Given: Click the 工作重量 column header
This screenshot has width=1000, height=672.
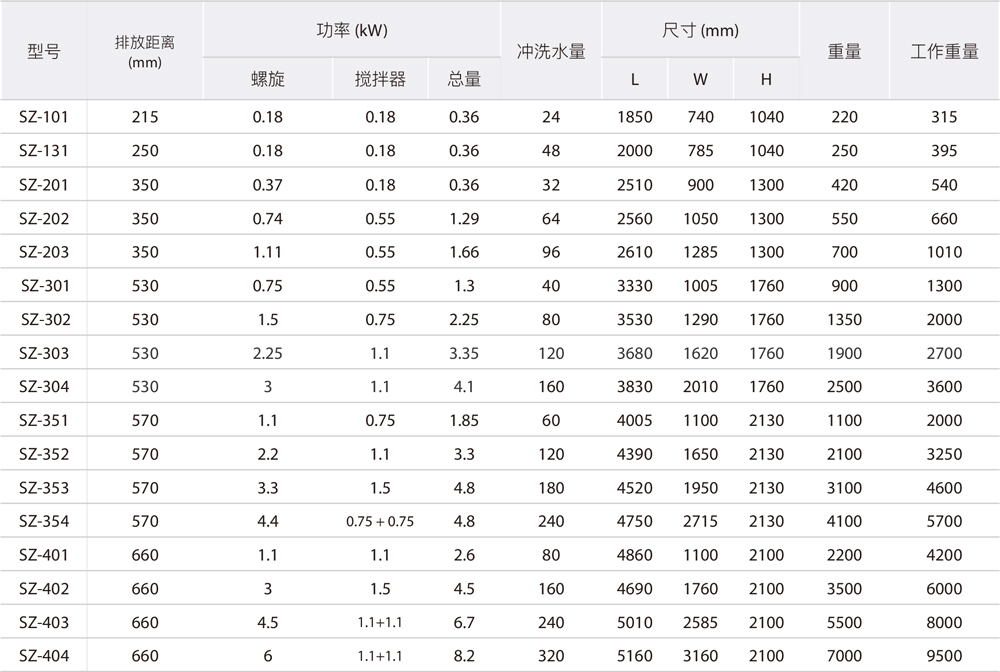Looking at the screenshot, I should pyautogui.click(x=944, y=52).
